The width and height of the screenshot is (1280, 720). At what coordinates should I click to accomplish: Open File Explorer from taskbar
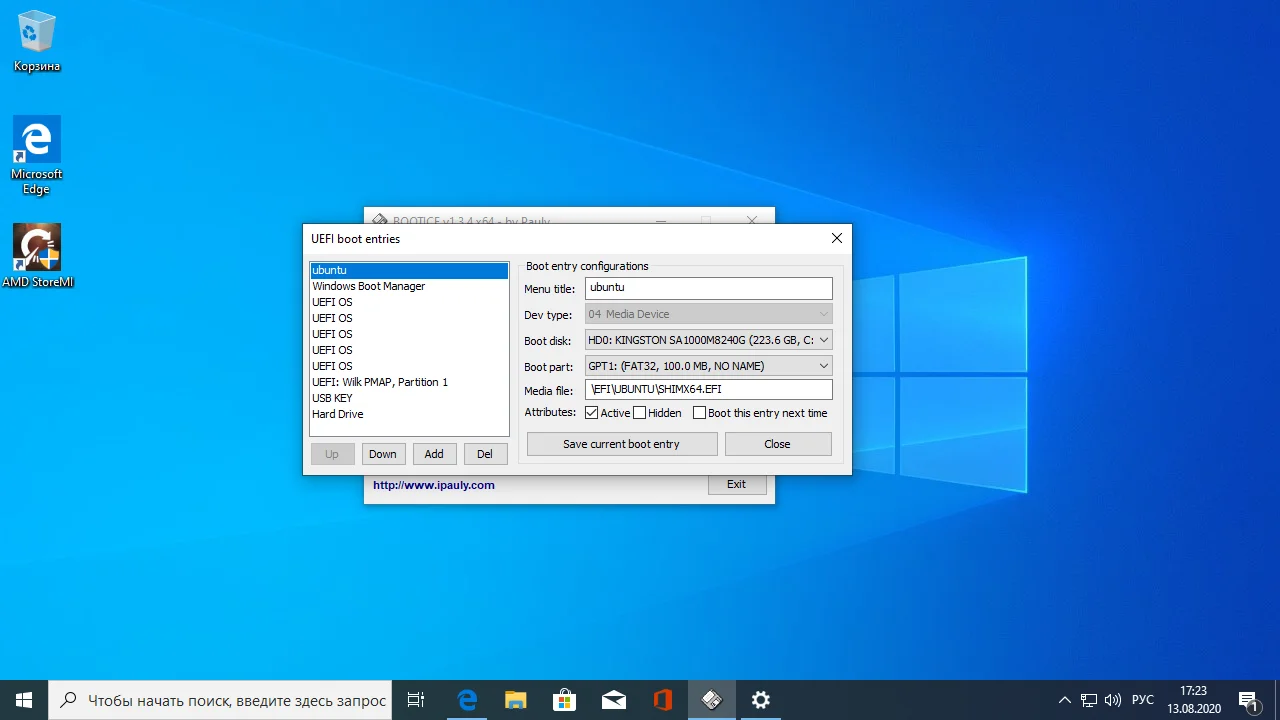[x=515, y=700]
